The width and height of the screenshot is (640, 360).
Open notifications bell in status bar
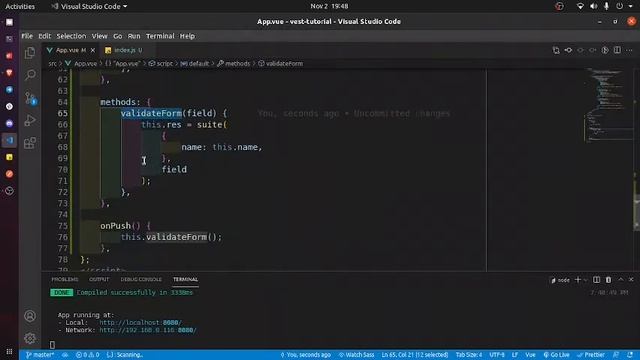[x=630, y=355]
